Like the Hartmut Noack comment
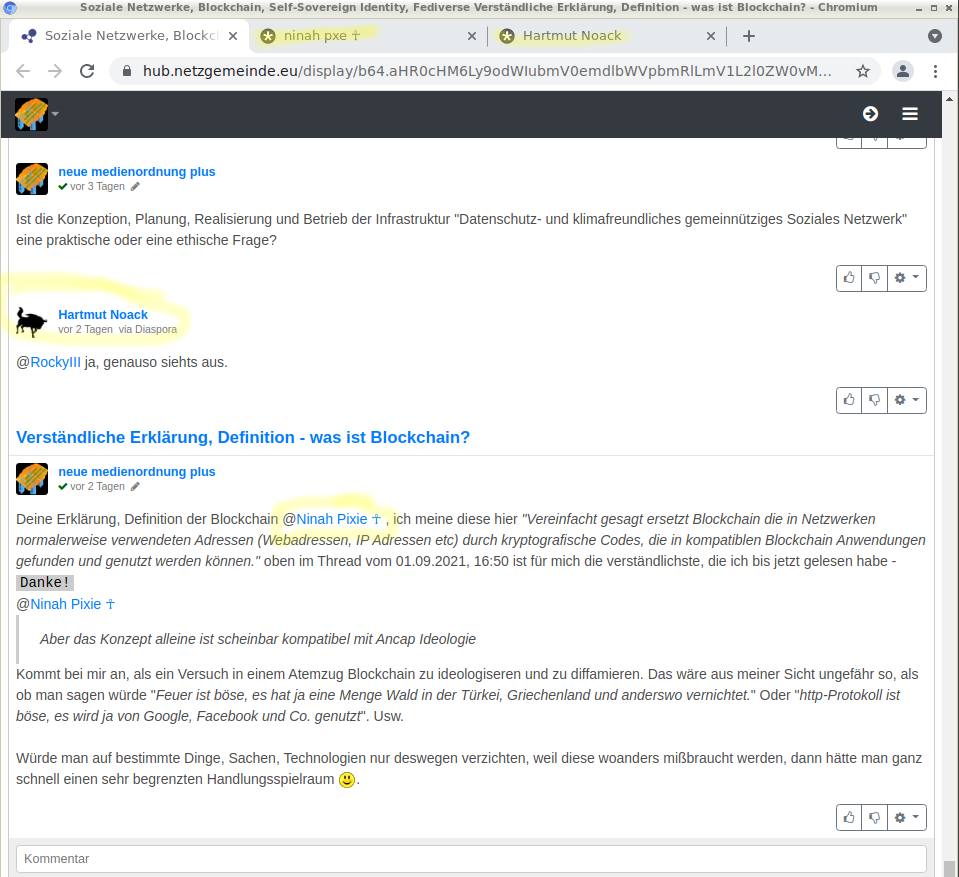 849,400
